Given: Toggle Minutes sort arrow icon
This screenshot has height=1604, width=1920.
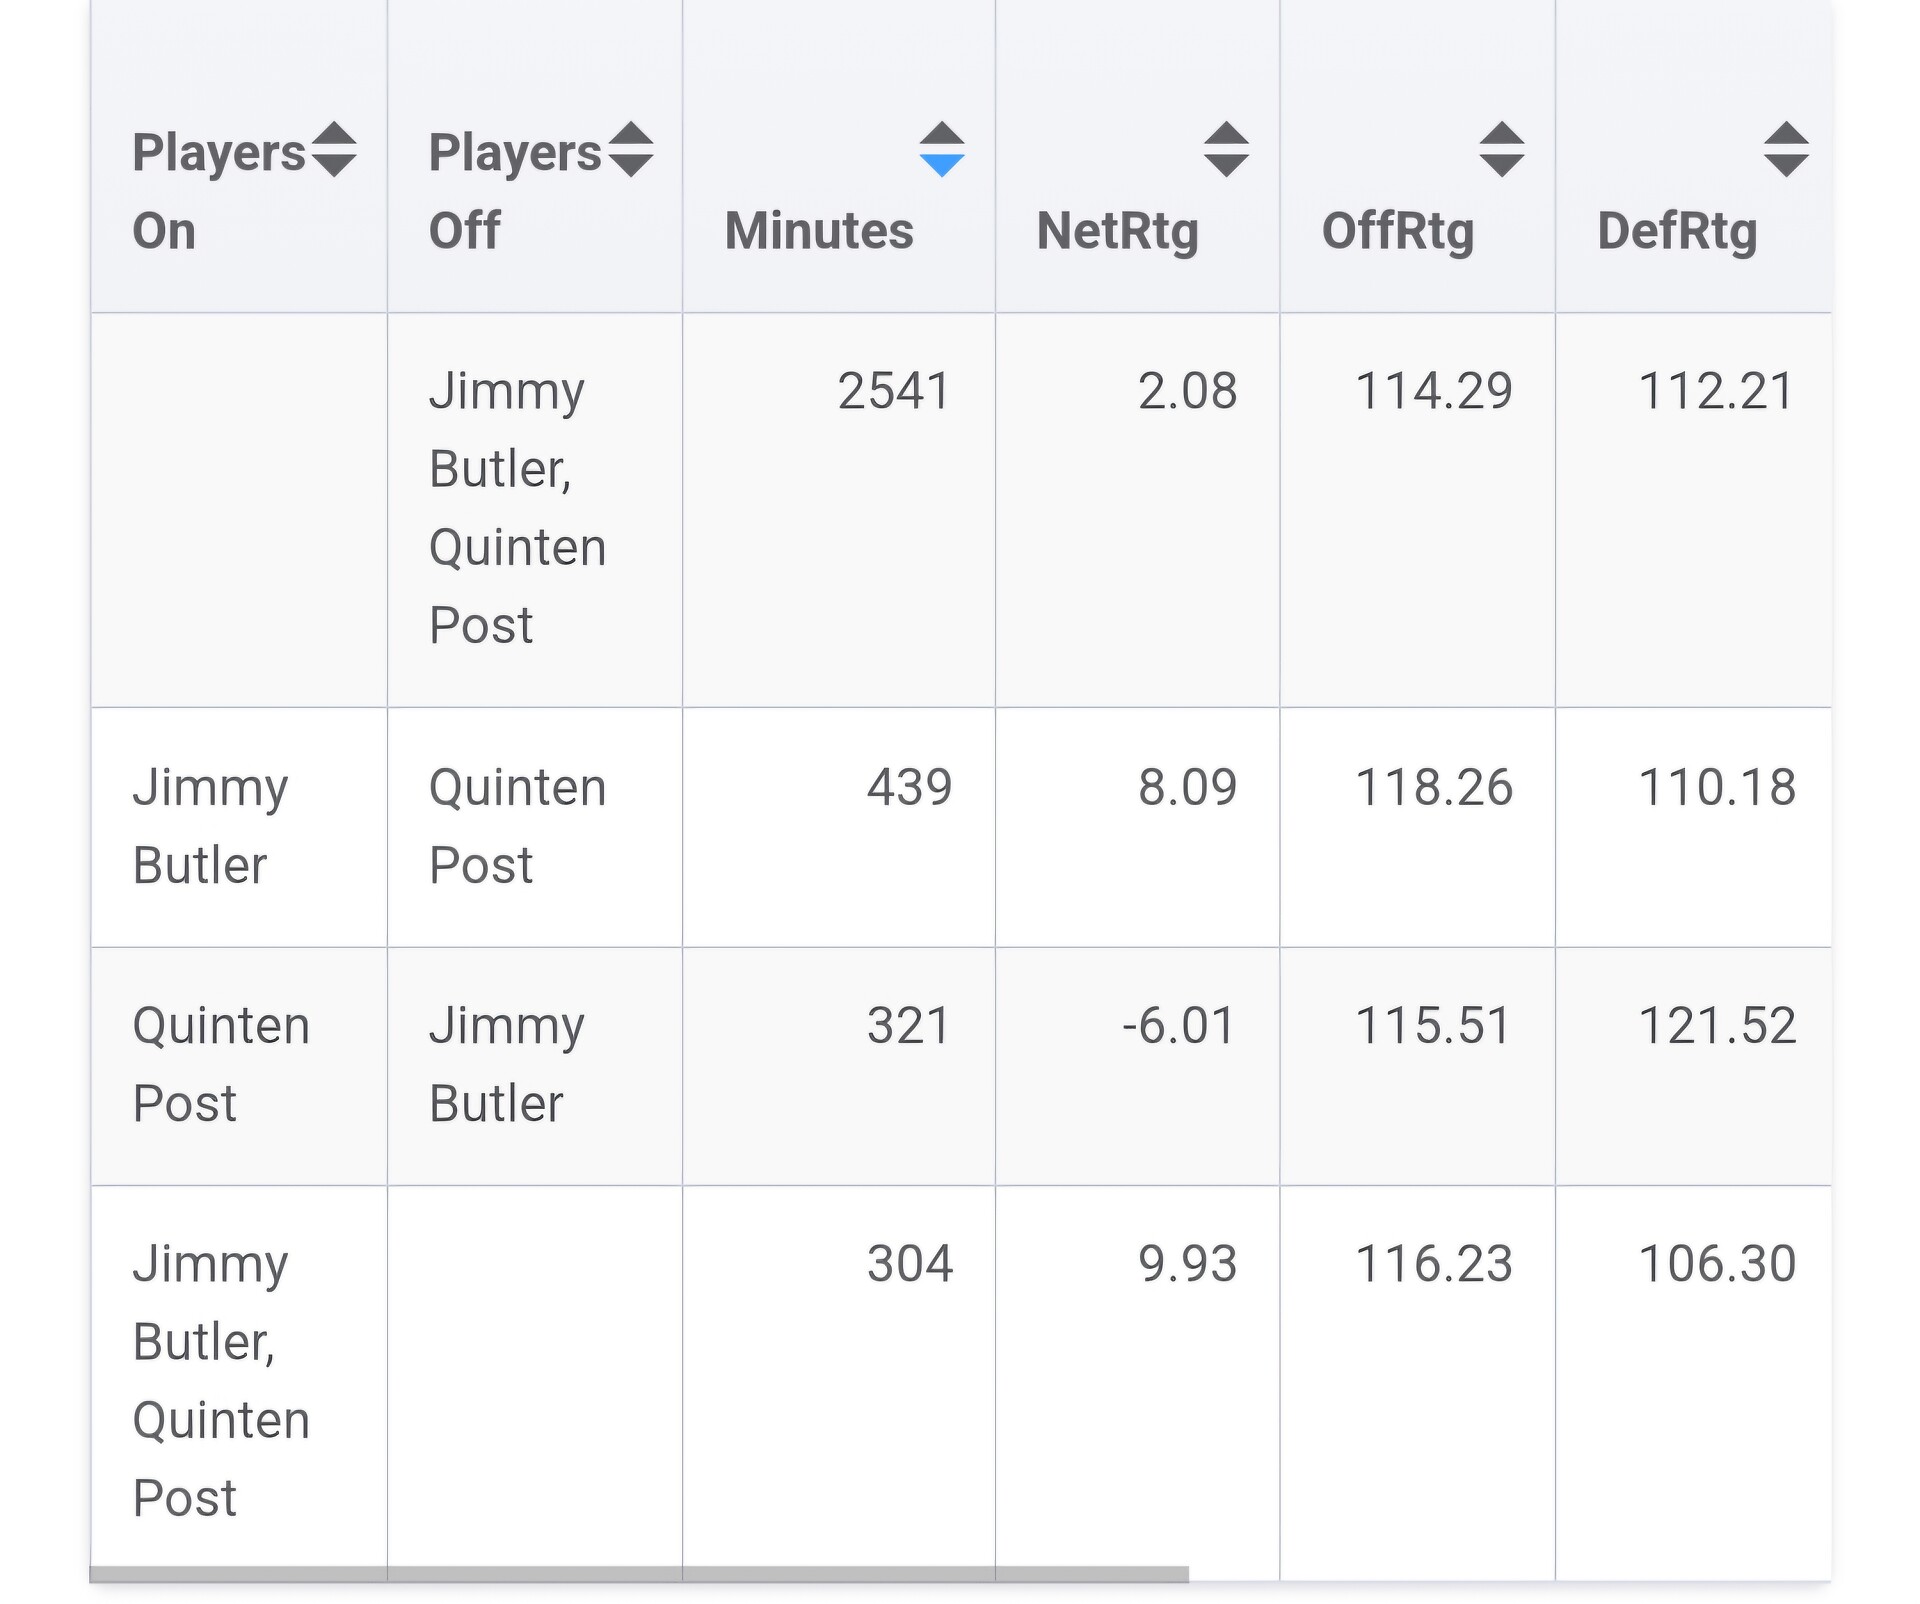Looking at the screenshot, I should pyautogui.click(x=942, y=150).
